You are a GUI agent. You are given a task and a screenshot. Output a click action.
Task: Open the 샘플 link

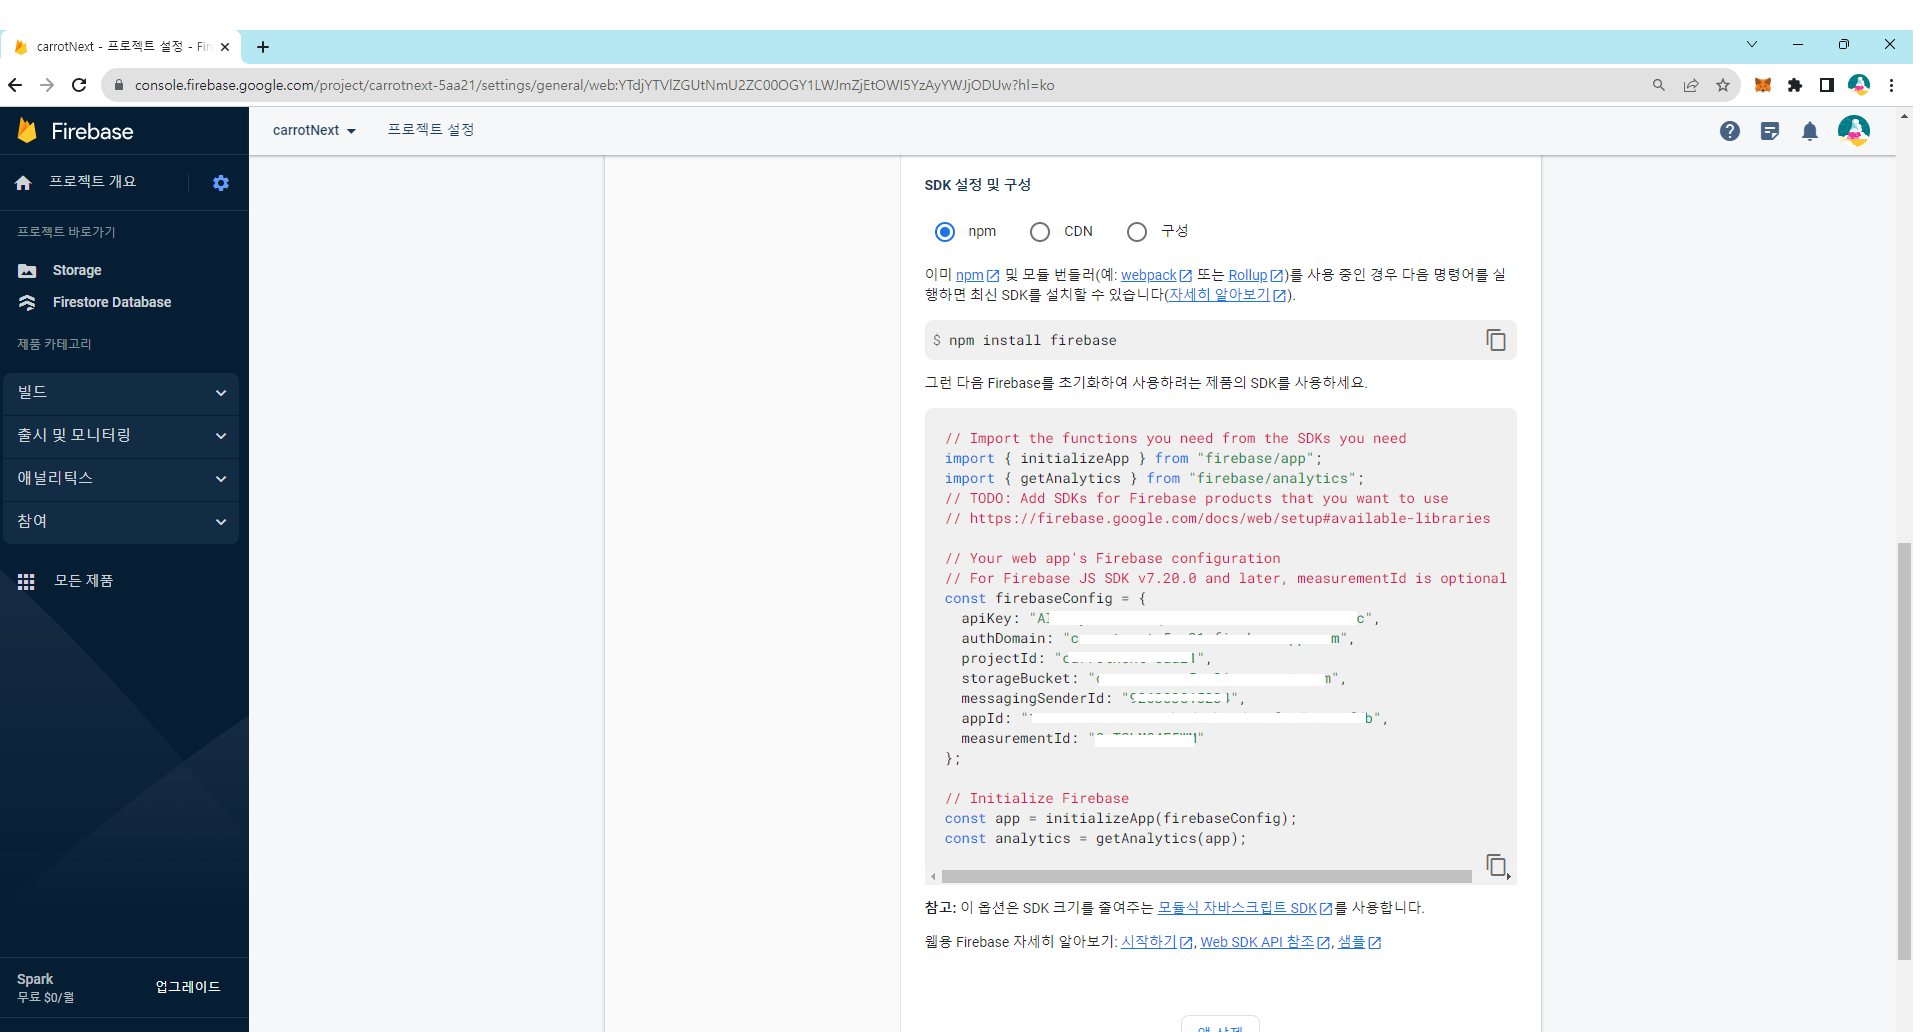pyautogui.click(x=1359, y=942)
